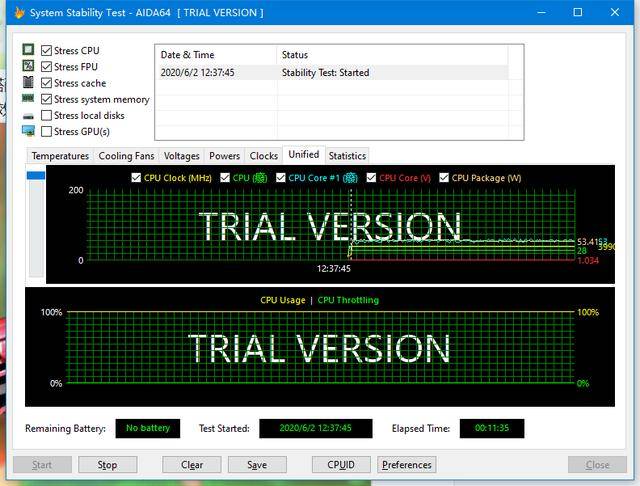Image resolution: width=640 pixels, height=486 pixels.
Task: Enable the Stress GPU(s) checkbox
Action: click(x=47, y=131)
